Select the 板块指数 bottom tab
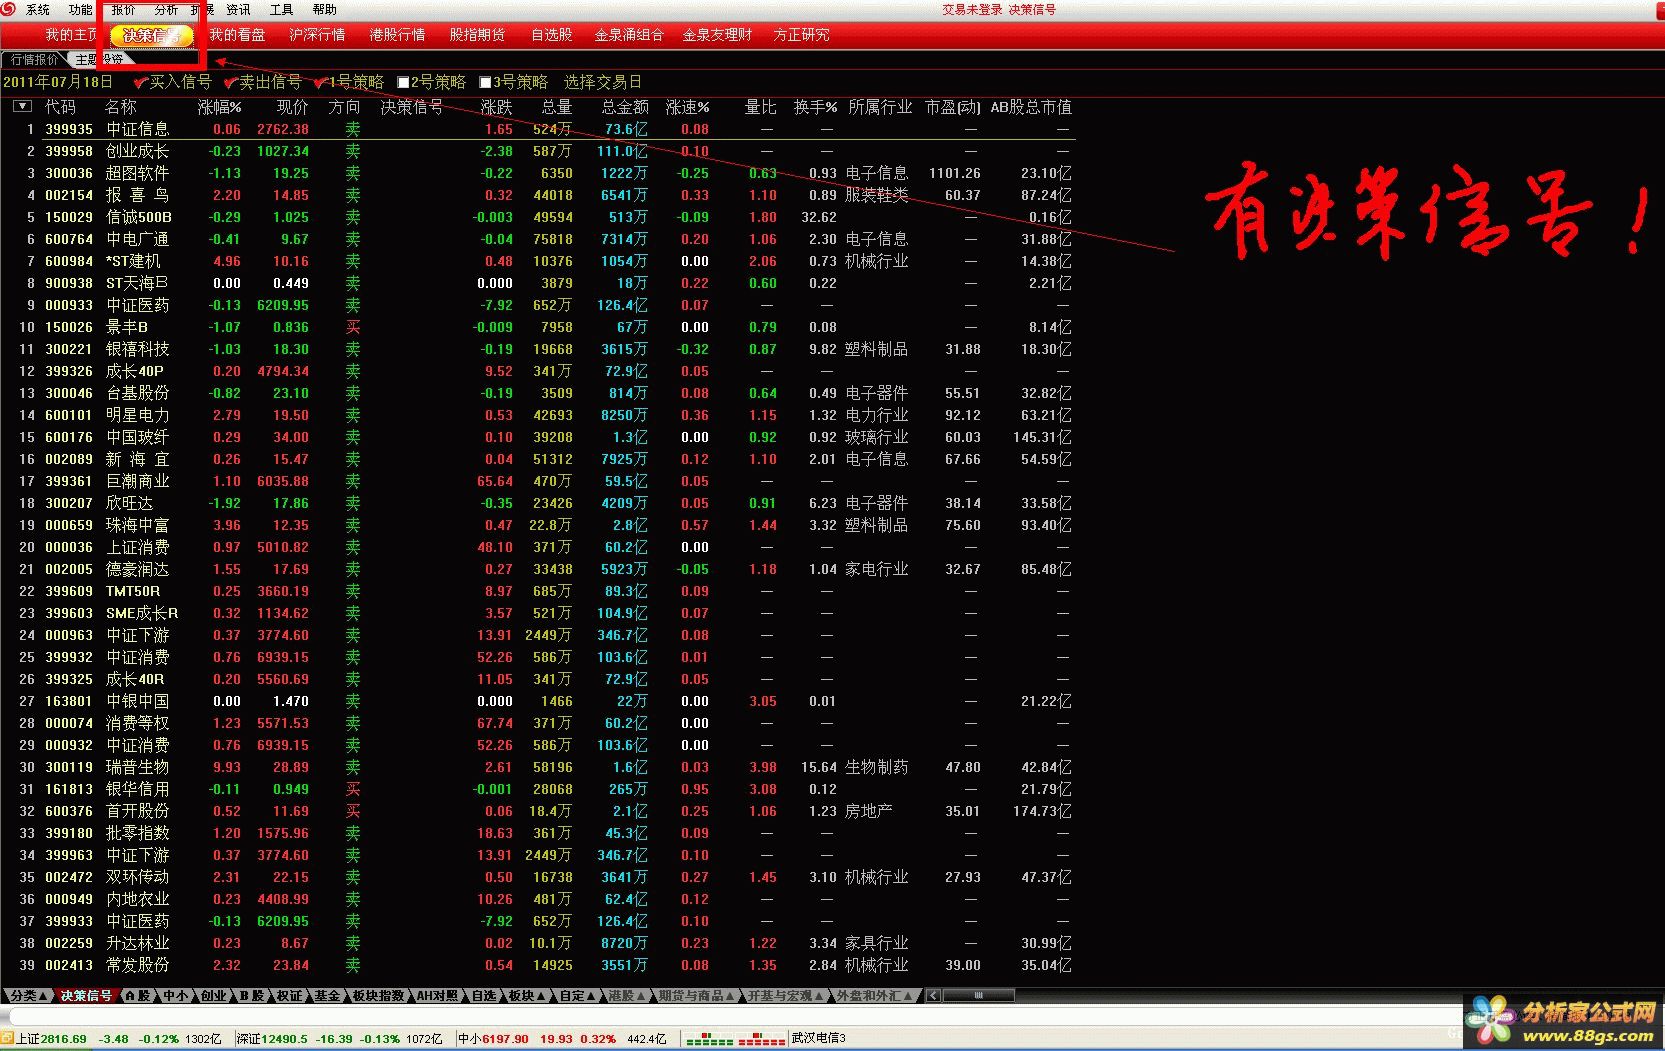The width and height of the screenshot is (1665, 1051). click(x=379, y=995)
